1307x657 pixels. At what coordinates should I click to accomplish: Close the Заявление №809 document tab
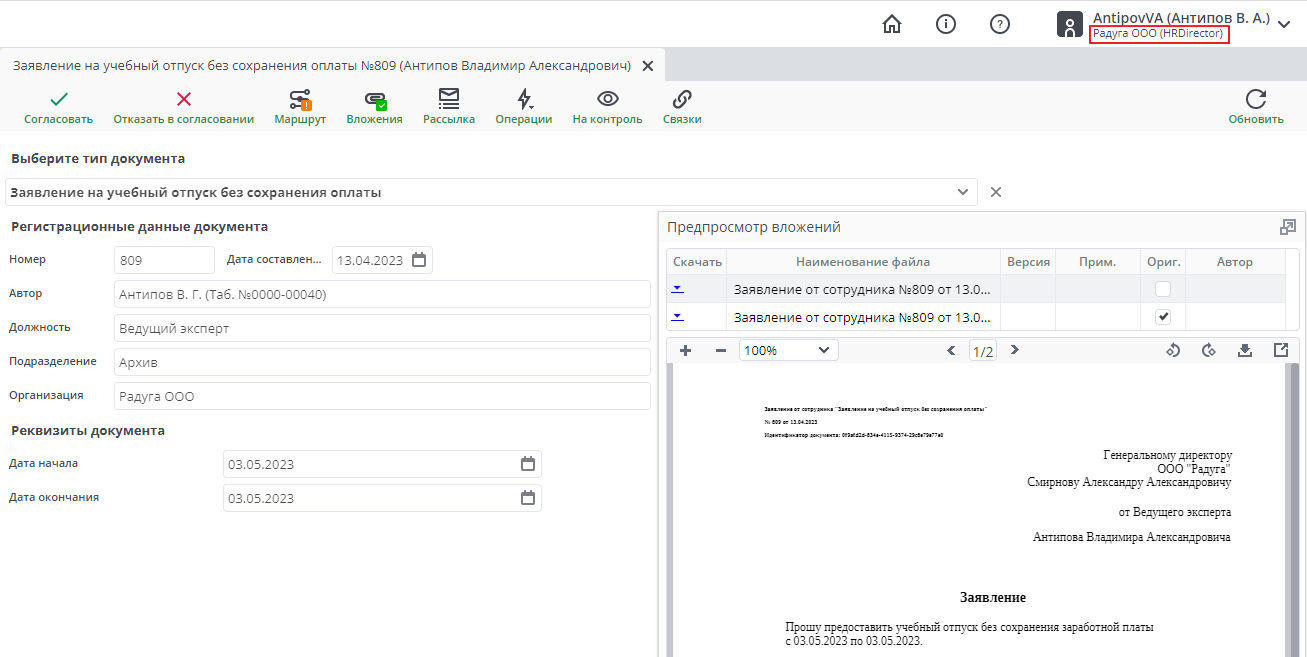[647, 66]
